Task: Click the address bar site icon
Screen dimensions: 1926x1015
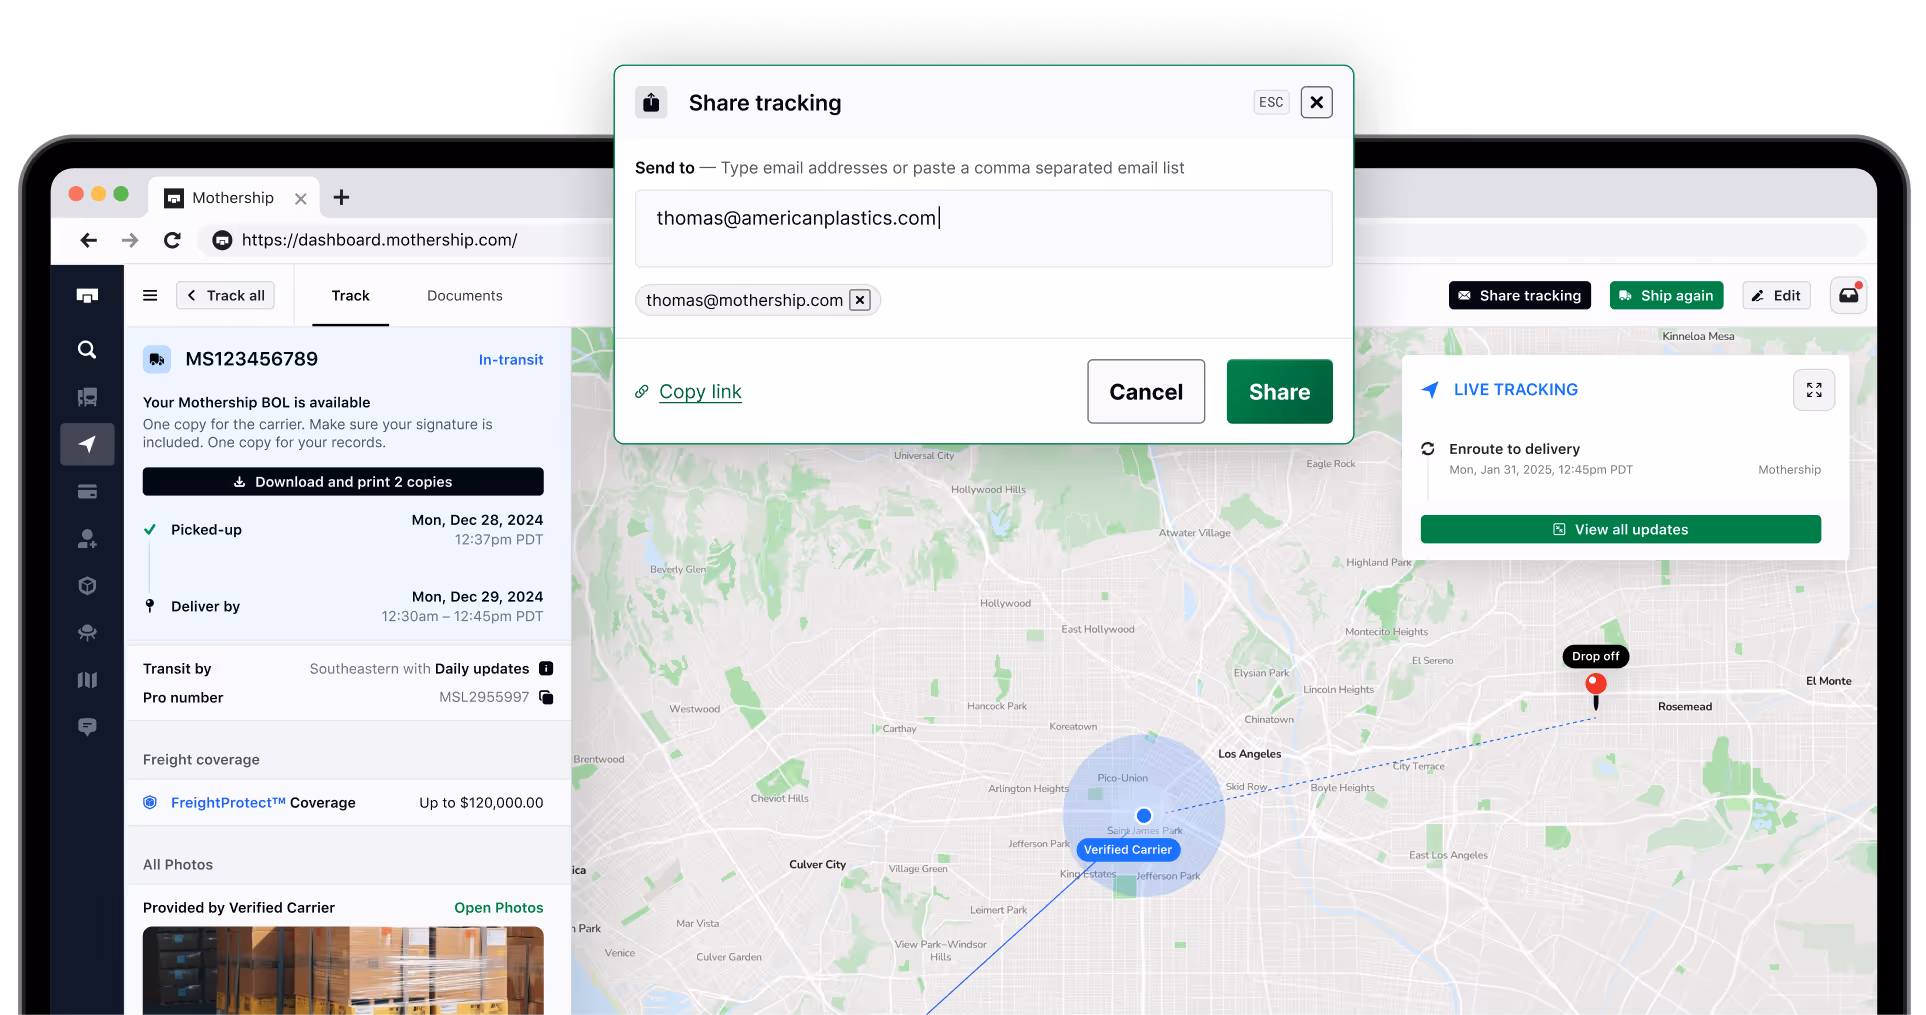Action: click(x=222, y=240)
